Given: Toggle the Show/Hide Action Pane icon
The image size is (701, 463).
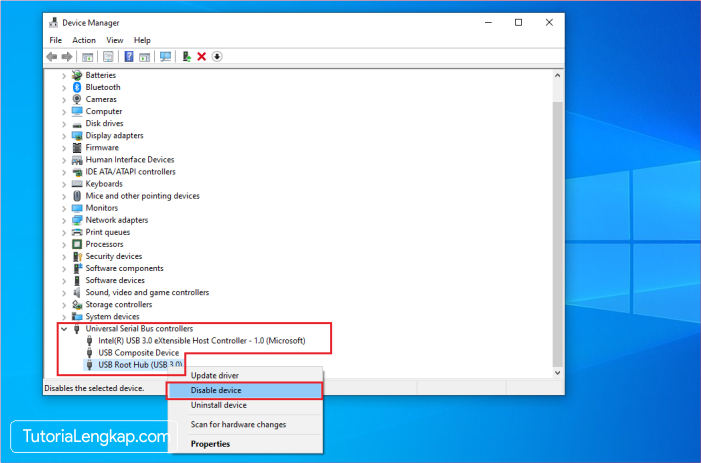Looking at the screenshot, I should point(144,57).
